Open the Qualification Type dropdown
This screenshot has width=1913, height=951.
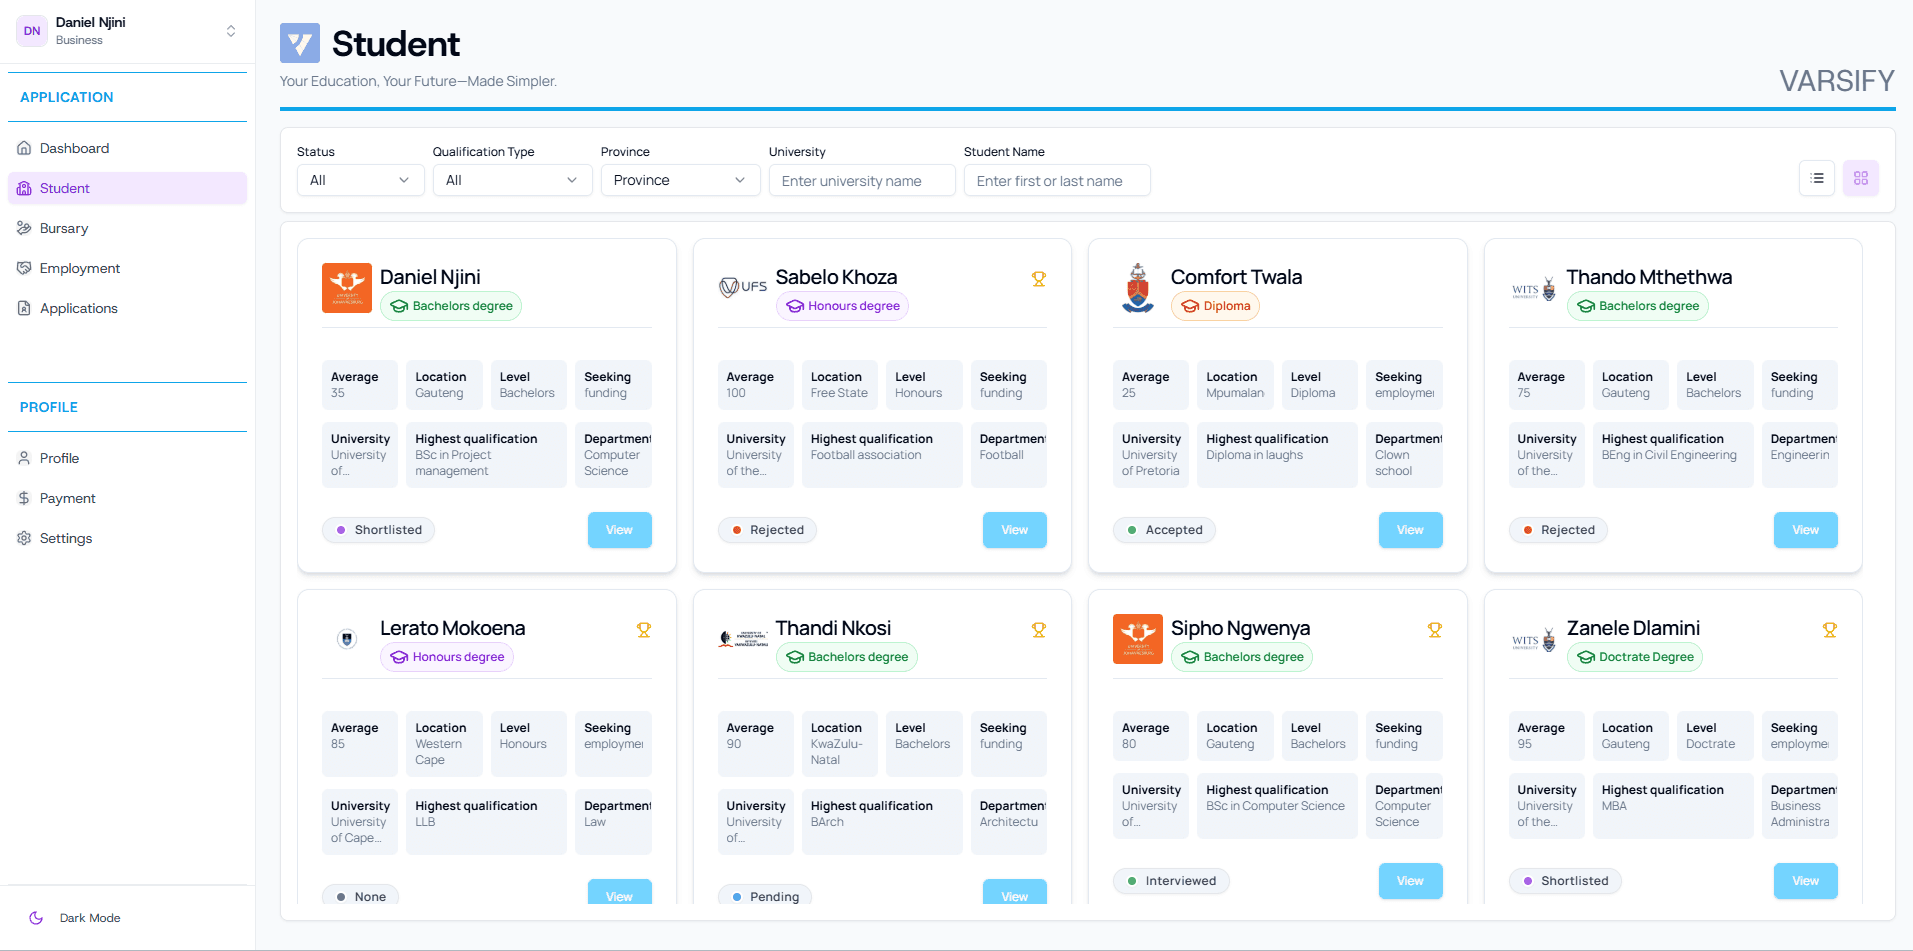[512, 180]
